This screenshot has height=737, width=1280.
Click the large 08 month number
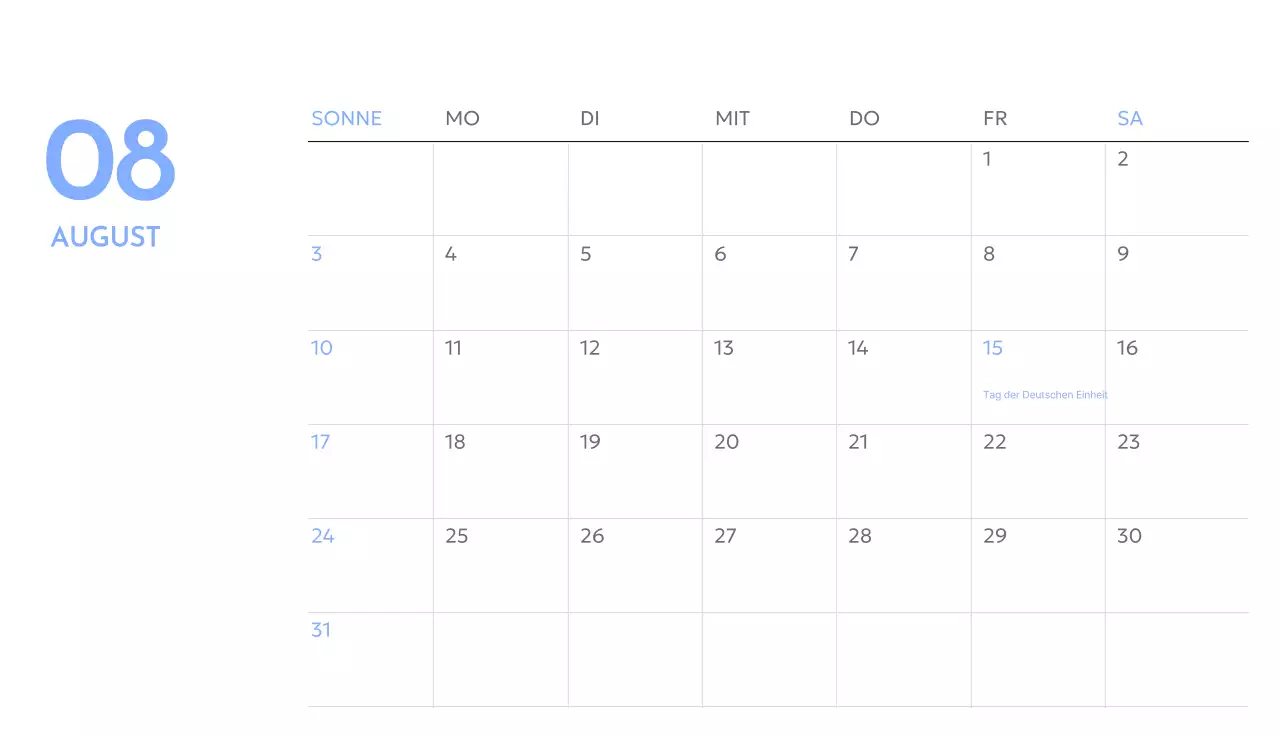pyautogui.click(x=110, y=161)
